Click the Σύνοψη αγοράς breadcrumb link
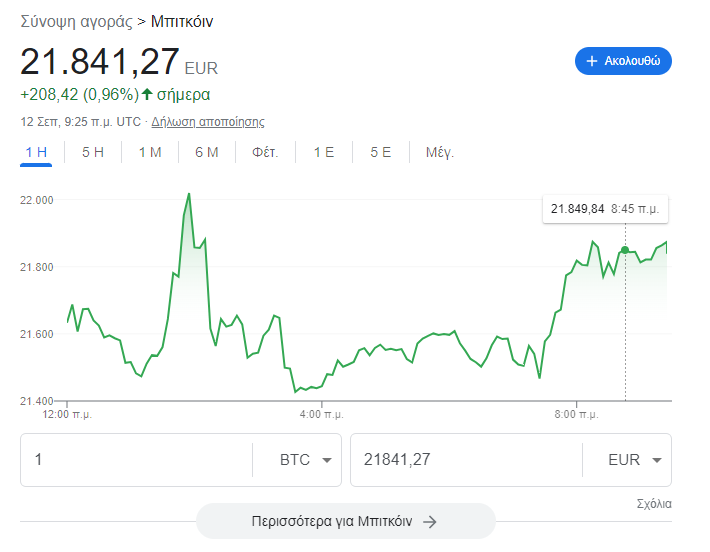This screenshot has height=552, width=710. click(76, 21)
